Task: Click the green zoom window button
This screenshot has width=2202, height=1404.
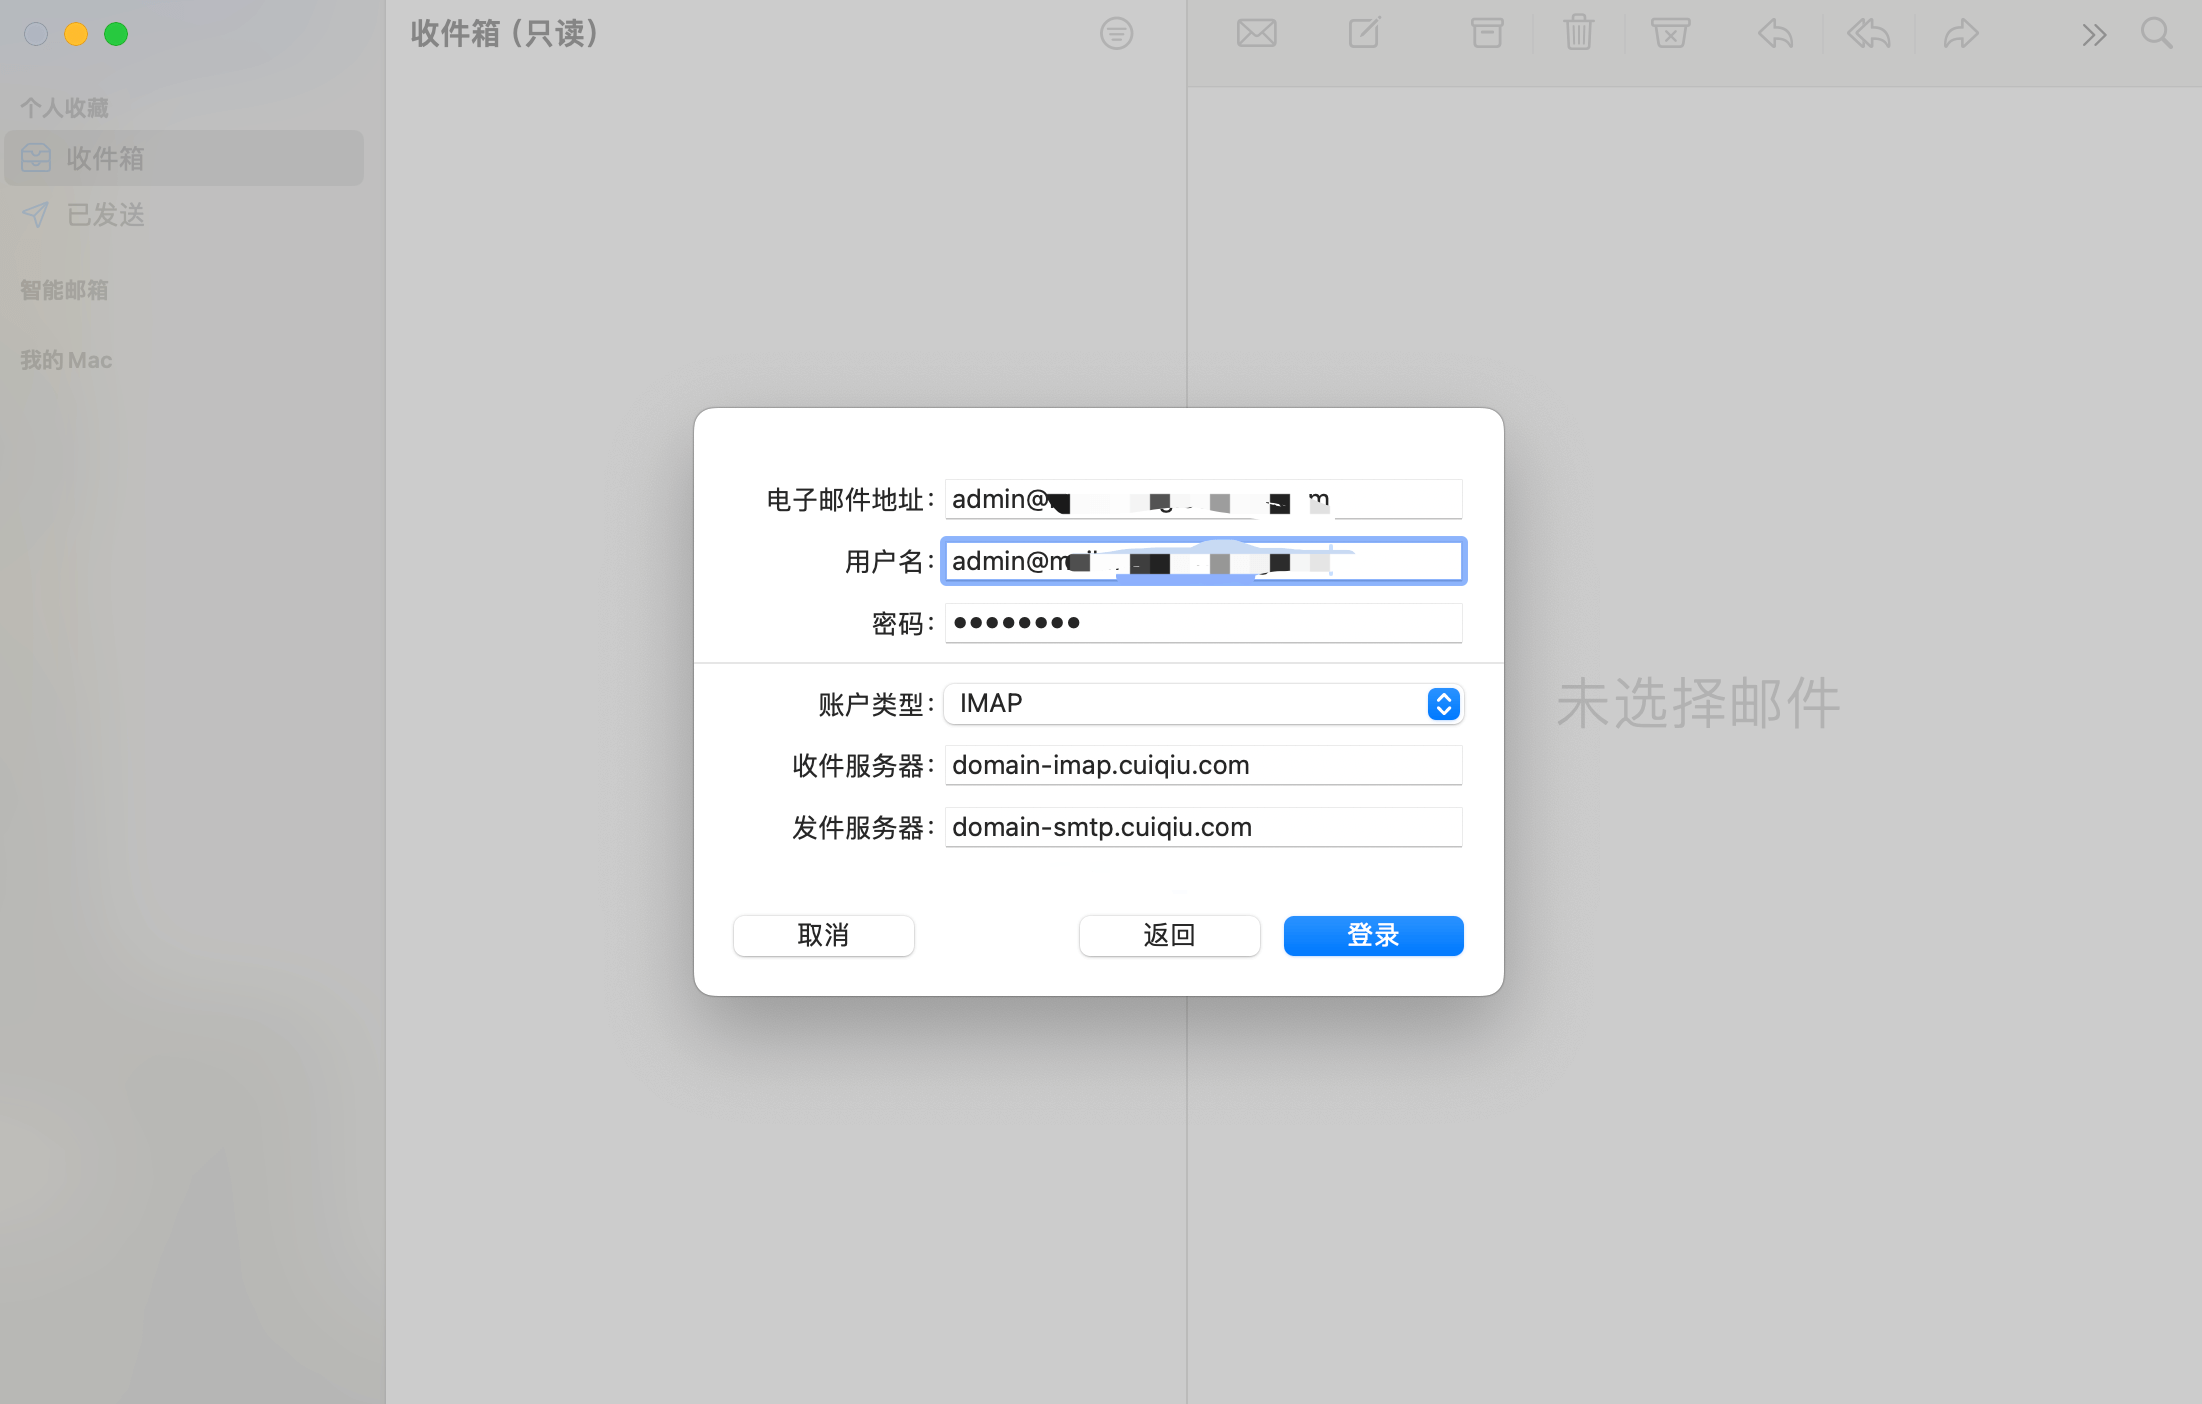Action: 116,34
